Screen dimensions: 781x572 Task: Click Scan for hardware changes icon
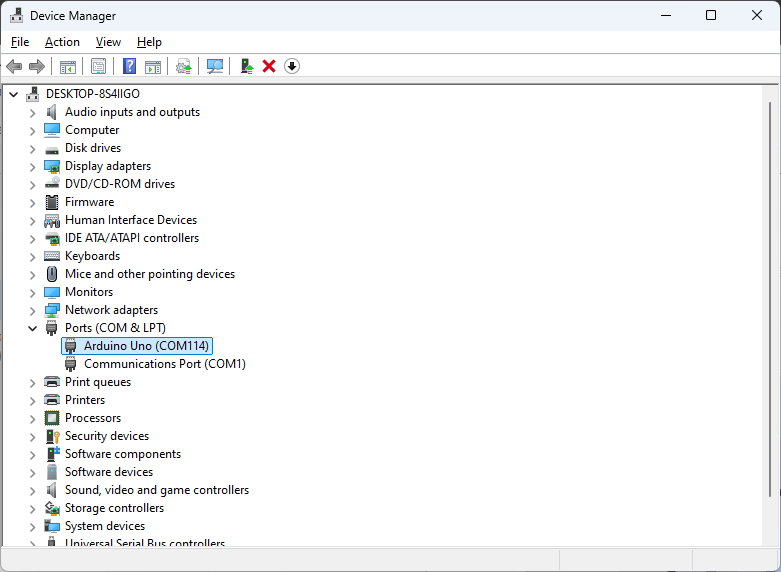[214, 66]
